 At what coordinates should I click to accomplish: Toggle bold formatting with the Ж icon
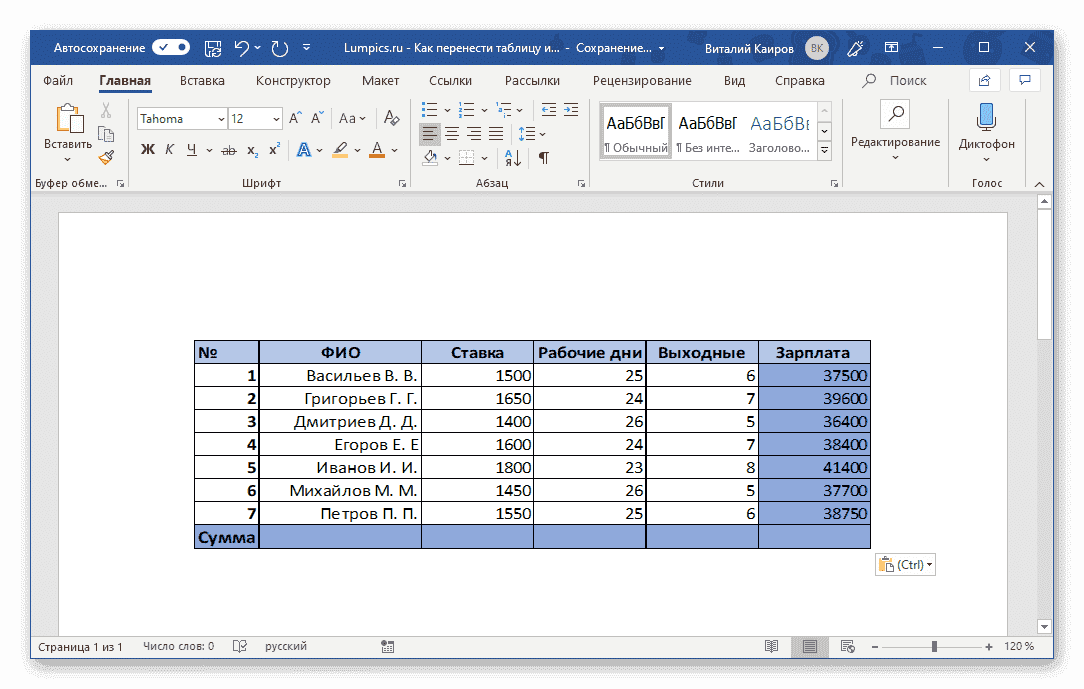coord(147,149)
